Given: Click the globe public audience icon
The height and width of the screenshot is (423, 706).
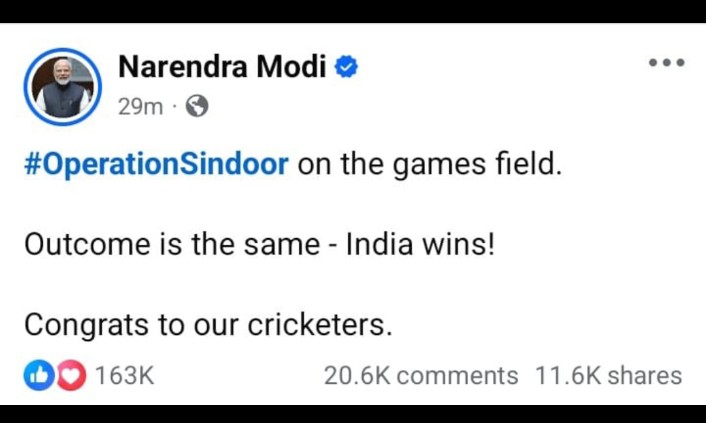Looking at the screenshot, I should [197, 105].
